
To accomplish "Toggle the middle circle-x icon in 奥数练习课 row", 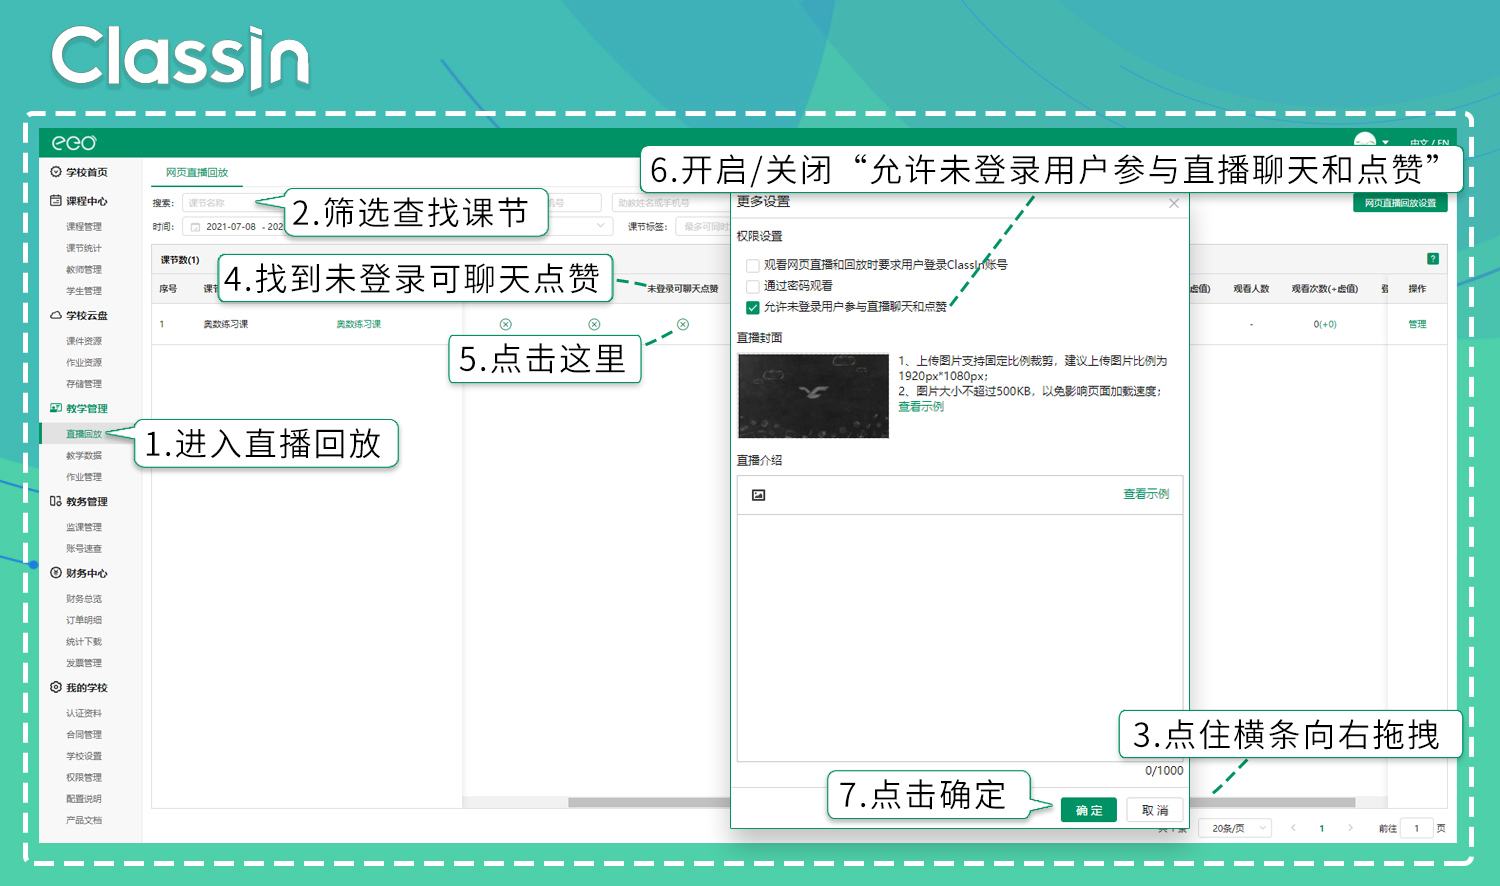I will point(594,324).
